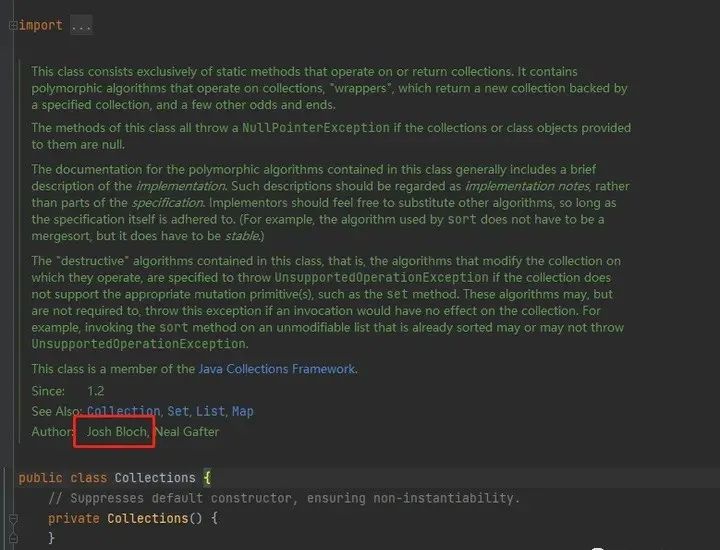
Task: Click the Collections class name declaration
Action: pyautogui.click(x=155, y=478)
